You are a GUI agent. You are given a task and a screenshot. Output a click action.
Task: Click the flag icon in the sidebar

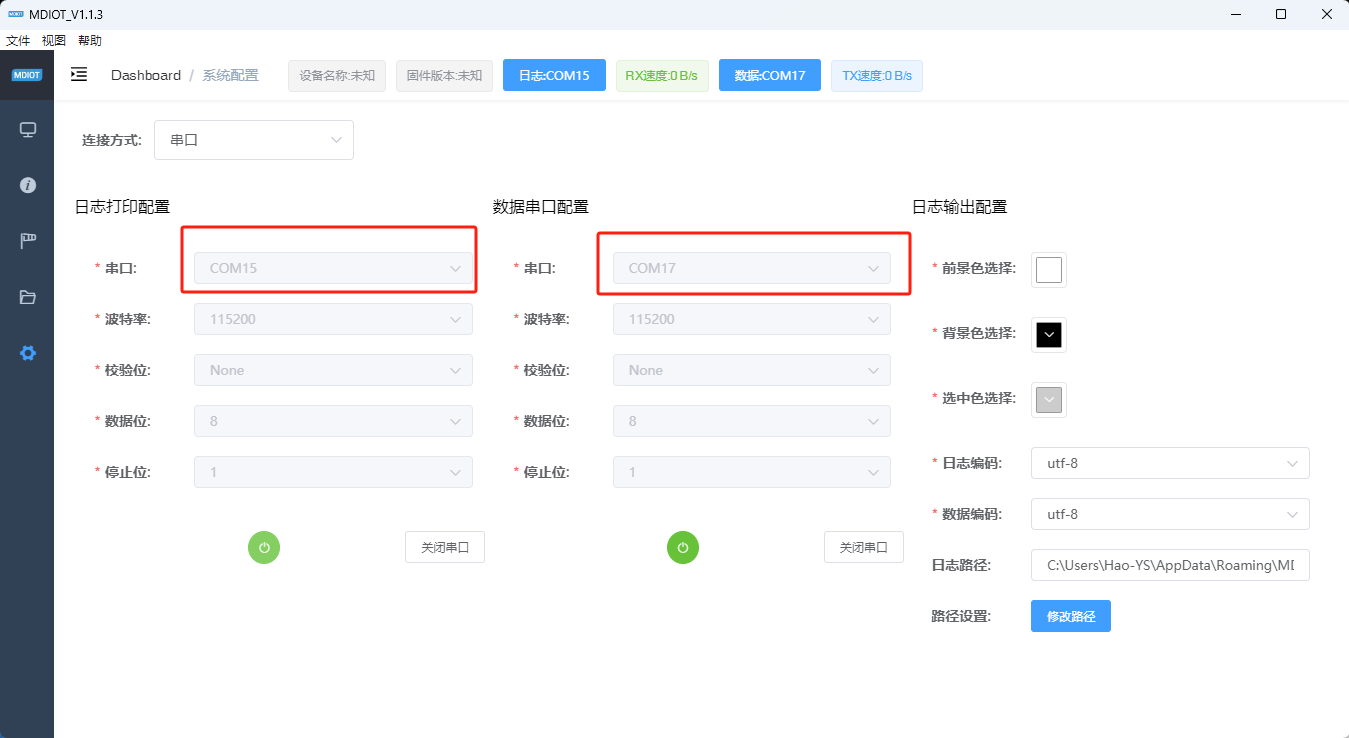28,241
